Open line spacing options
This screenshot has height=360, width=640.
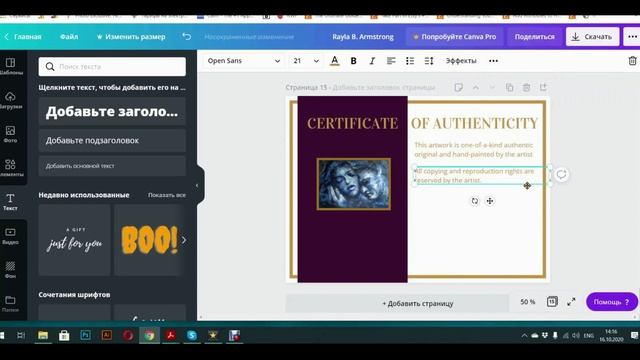point(429,61)
